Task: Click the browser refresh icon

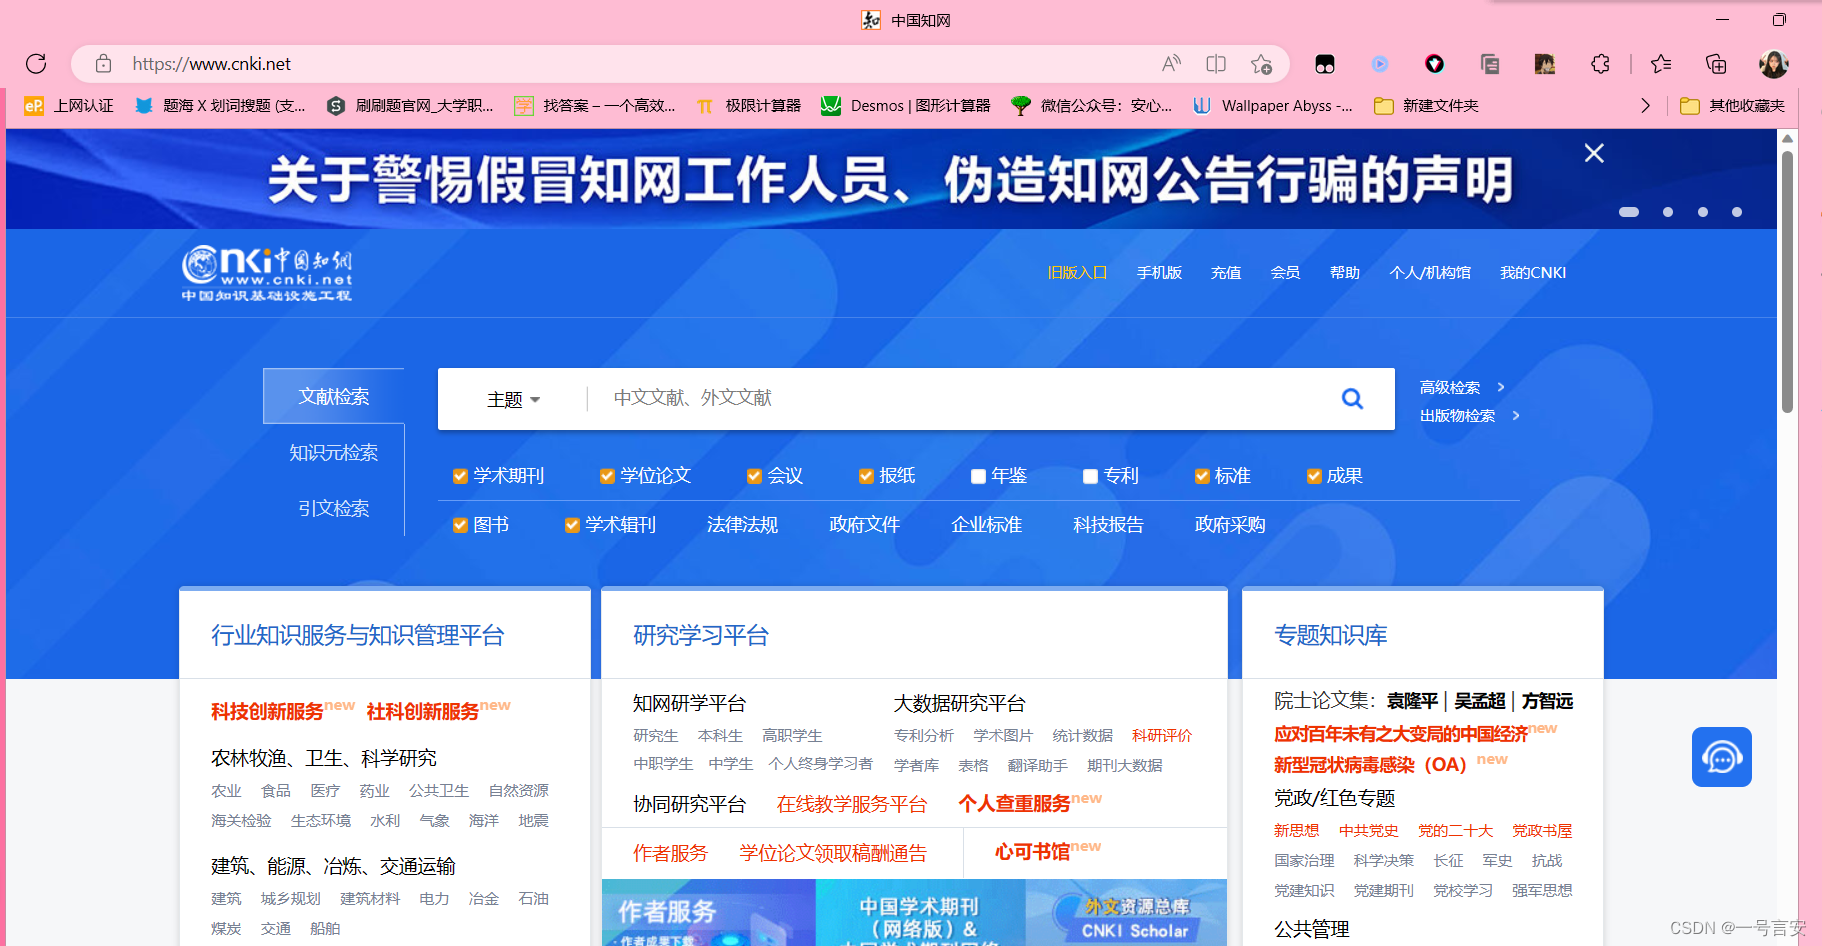Action: (x=36, y=64)
